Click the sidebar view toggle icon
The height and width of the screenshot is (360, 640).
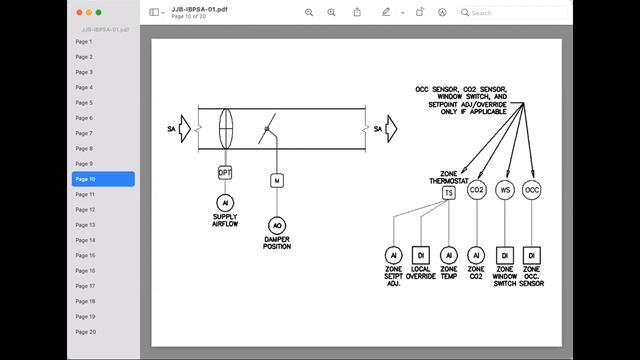click(154, 12)
